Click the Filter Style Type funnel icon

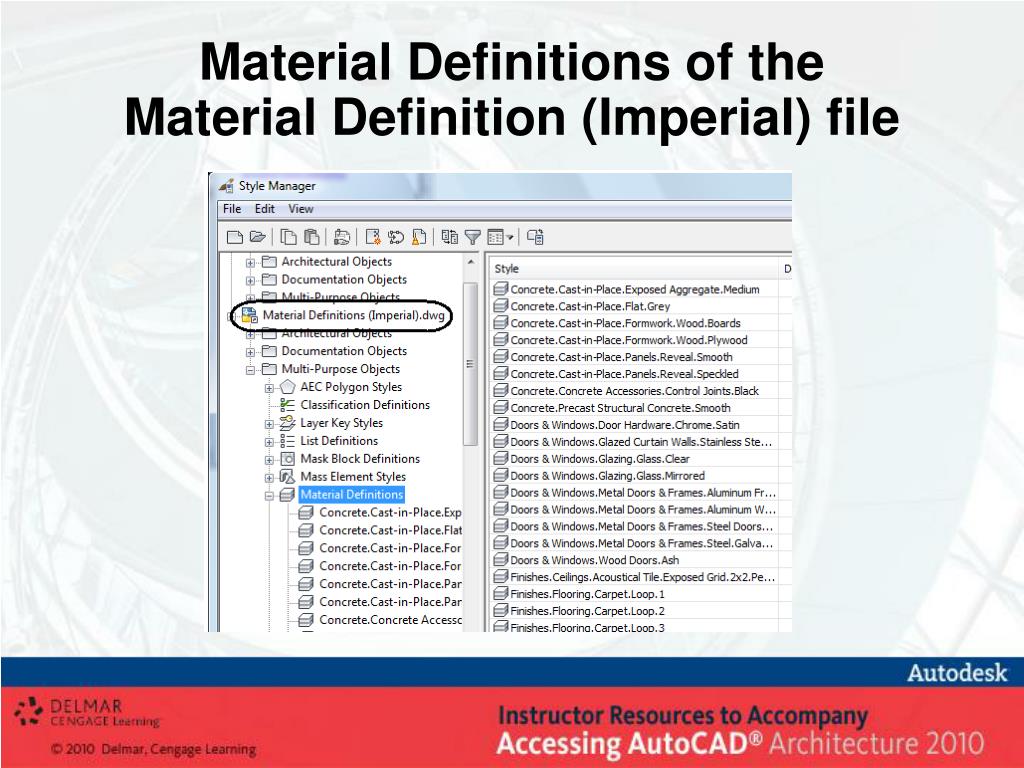[x=473, y=237]
